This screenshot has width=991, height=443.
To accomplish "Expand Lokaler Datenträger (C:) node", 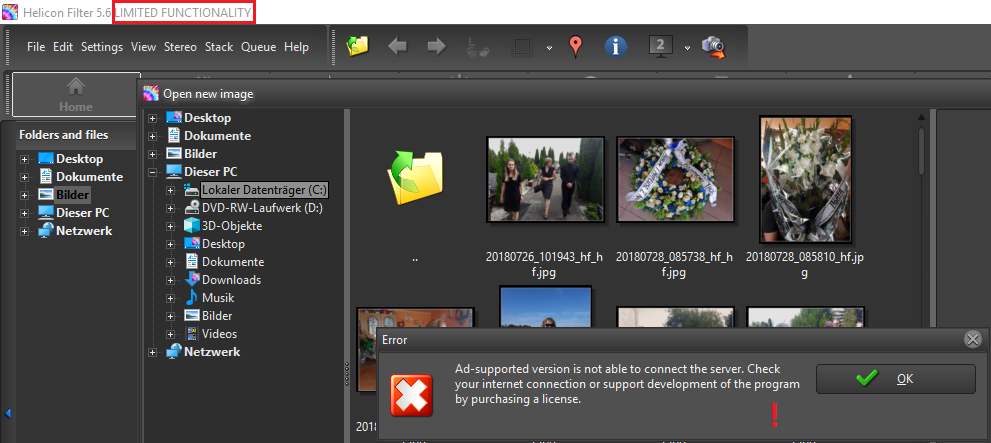I will 171,190.
